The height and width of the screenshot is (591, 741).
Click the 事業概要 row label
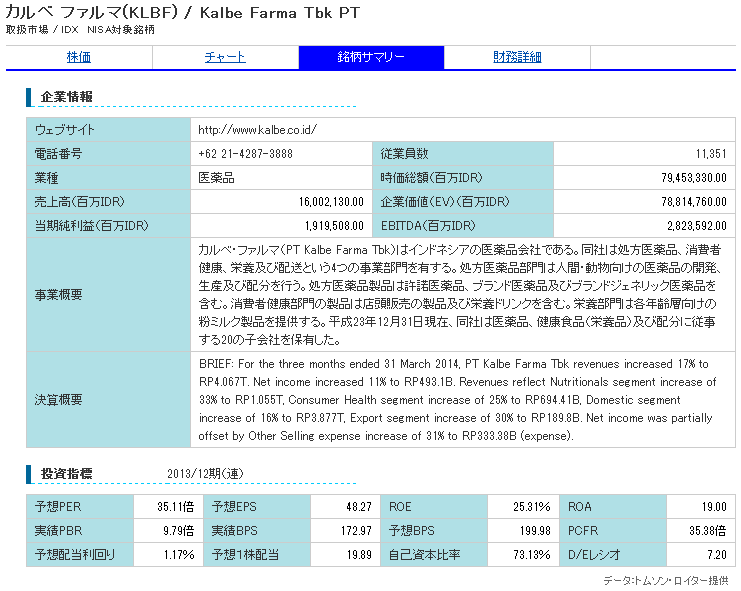(108, 295)
